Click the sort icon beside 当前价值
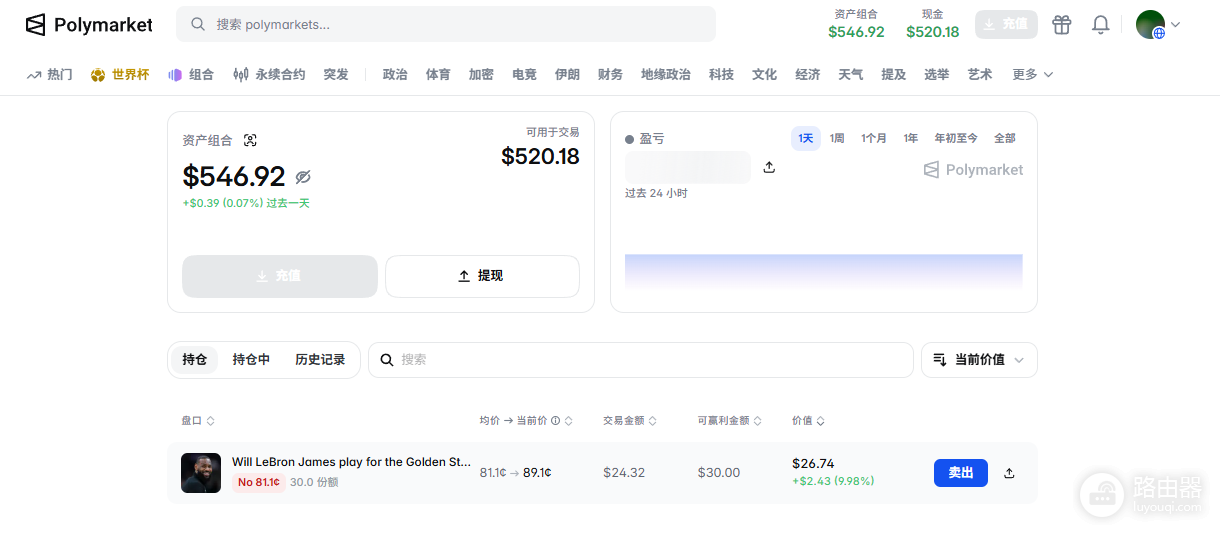Screen dimensions: 1220x535 (x=939, y=359)
